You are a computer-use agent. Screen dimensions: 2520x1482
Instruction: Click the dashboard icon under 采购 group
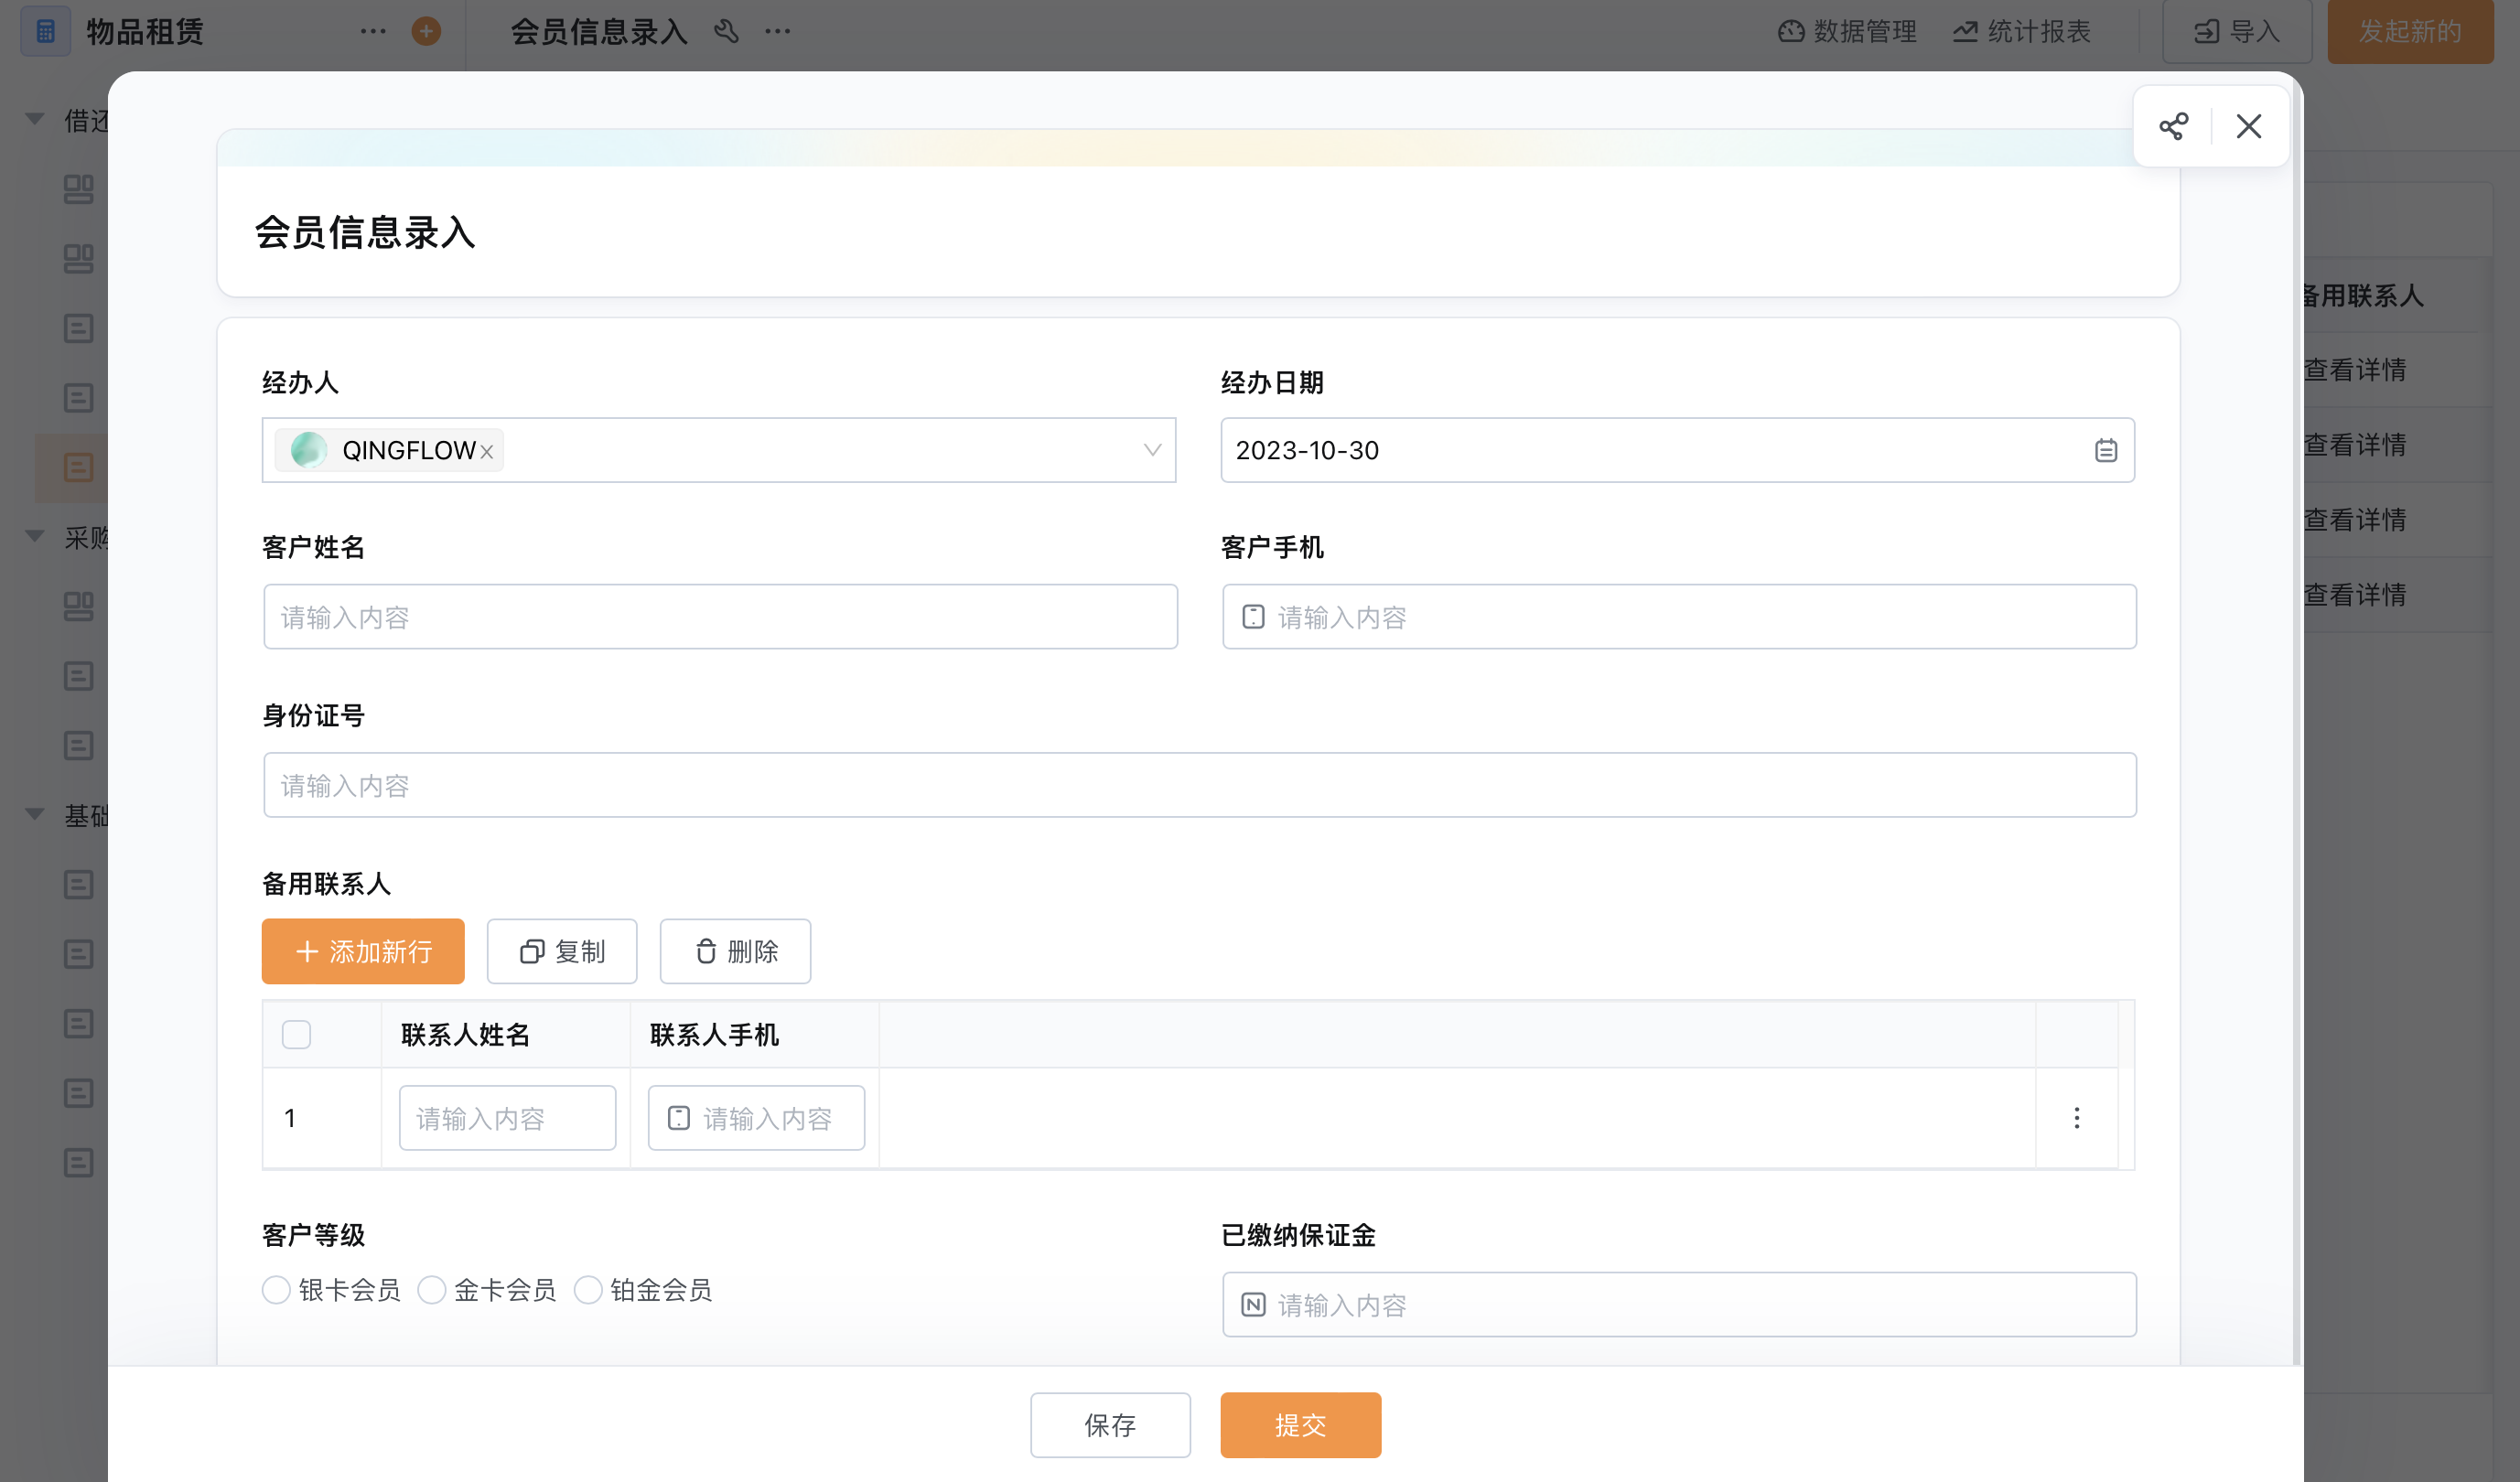coord(78,606)
